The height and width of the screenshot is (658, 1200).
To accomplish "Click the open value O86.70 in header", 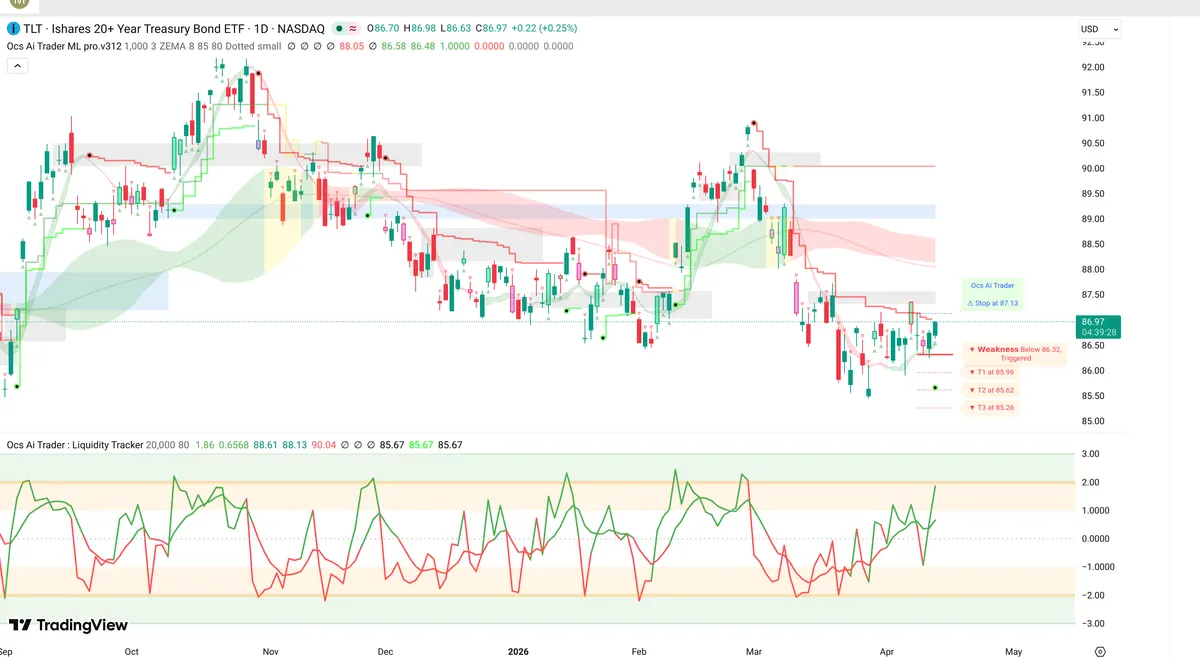I will (x=383, y=30).
